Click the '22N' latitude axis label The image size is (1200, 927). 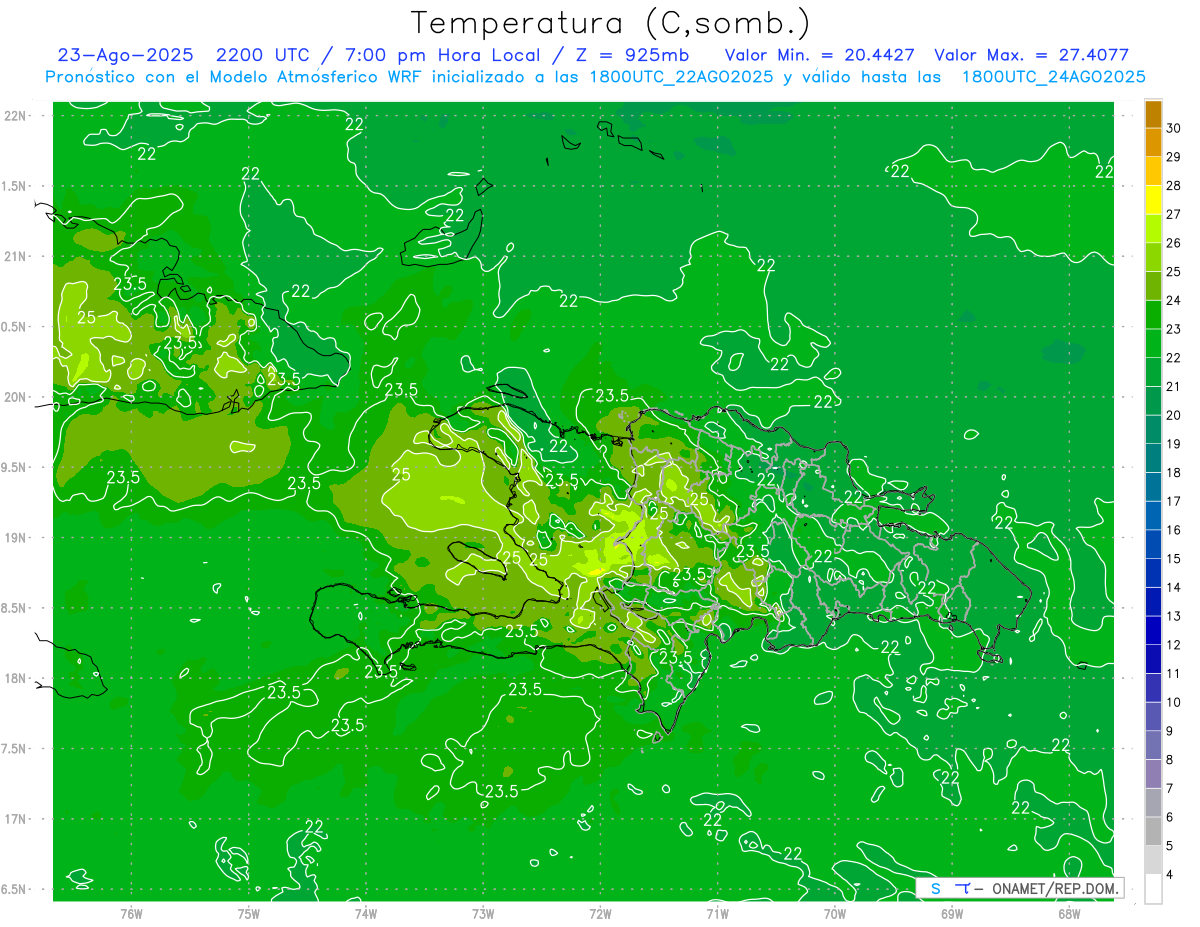pos(15,116)
